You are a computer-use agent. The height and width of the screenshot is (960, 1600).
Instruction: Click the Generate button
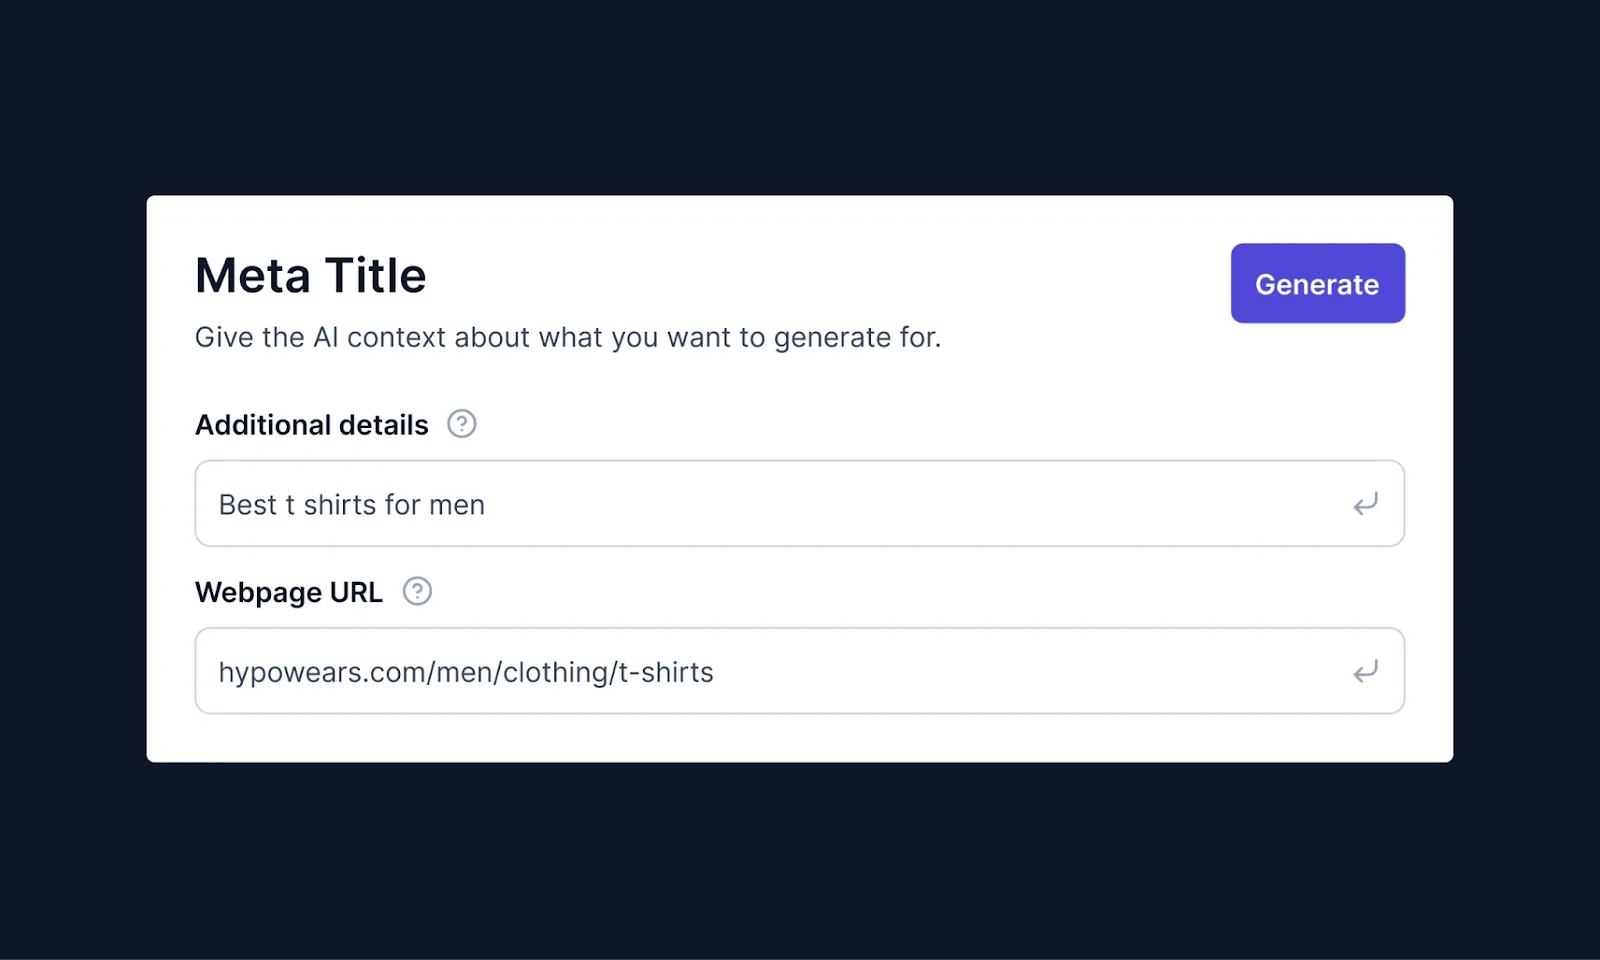tap(1317, 283)
